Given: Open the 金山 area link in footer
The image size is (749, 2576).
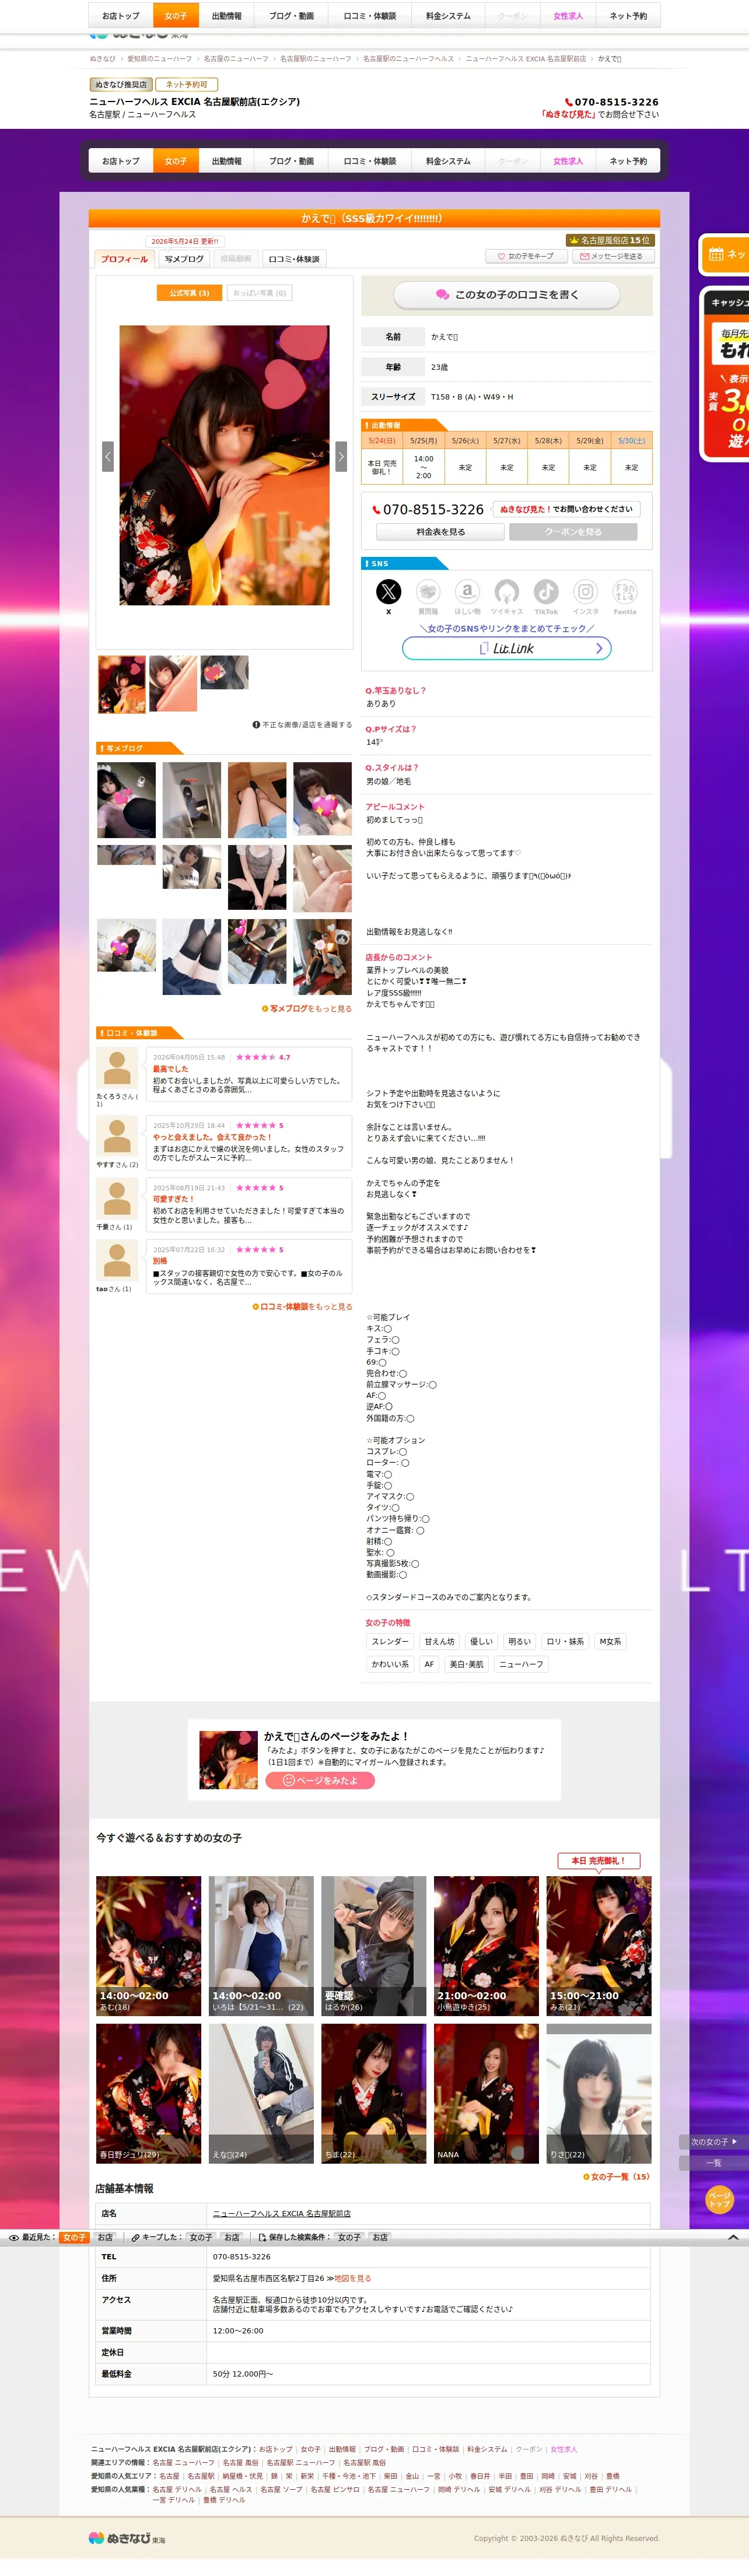Looking at the screenshot, I should point(412,2476).
